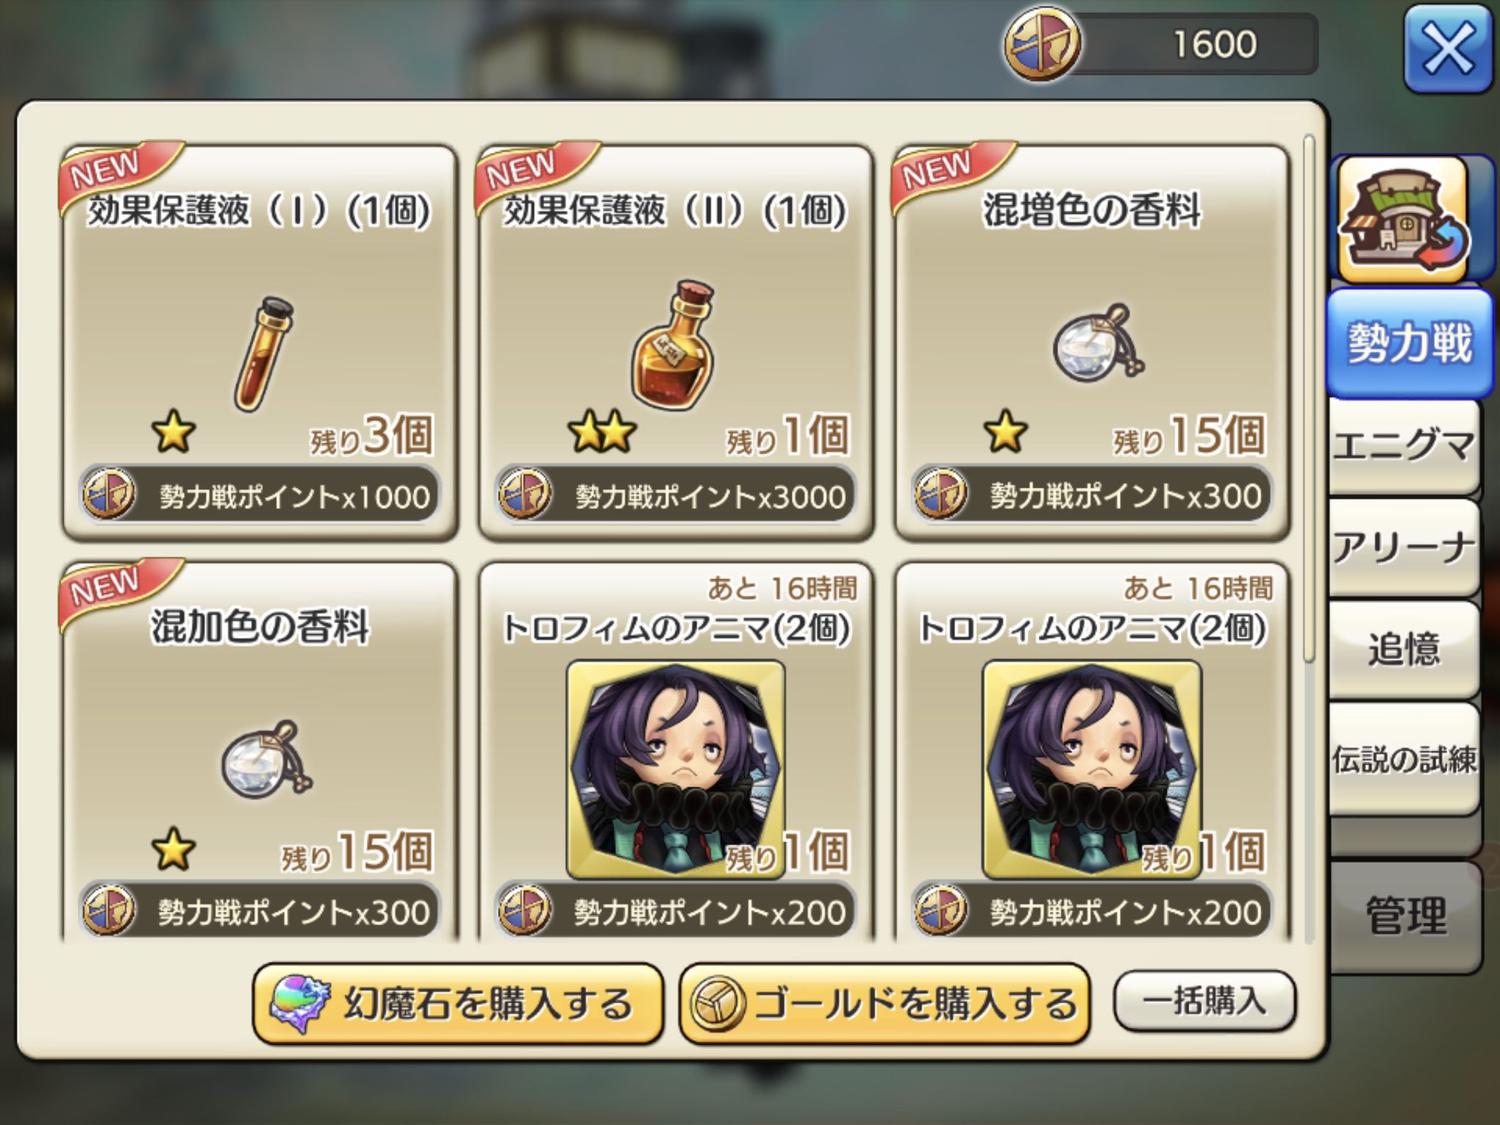
Task: Close the shop with the X button
Action: (x=1448, y=48)
